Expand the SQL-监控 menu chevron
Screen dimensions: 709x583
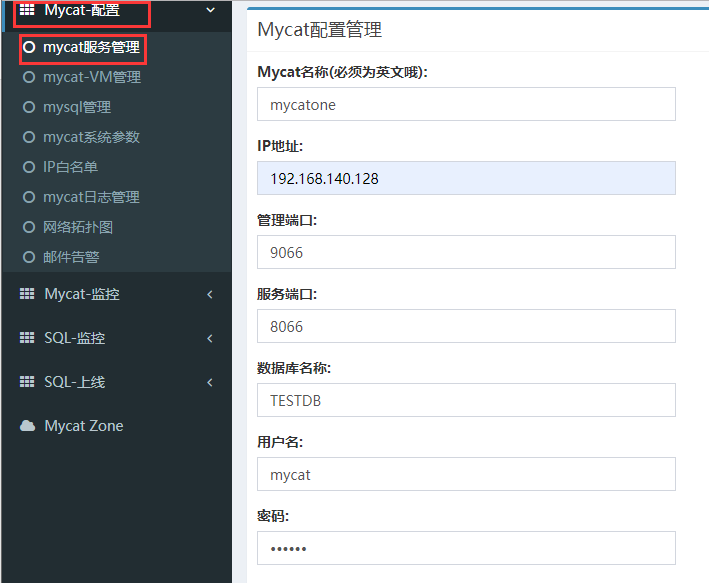pyautogui.click(x=210, y=338)
